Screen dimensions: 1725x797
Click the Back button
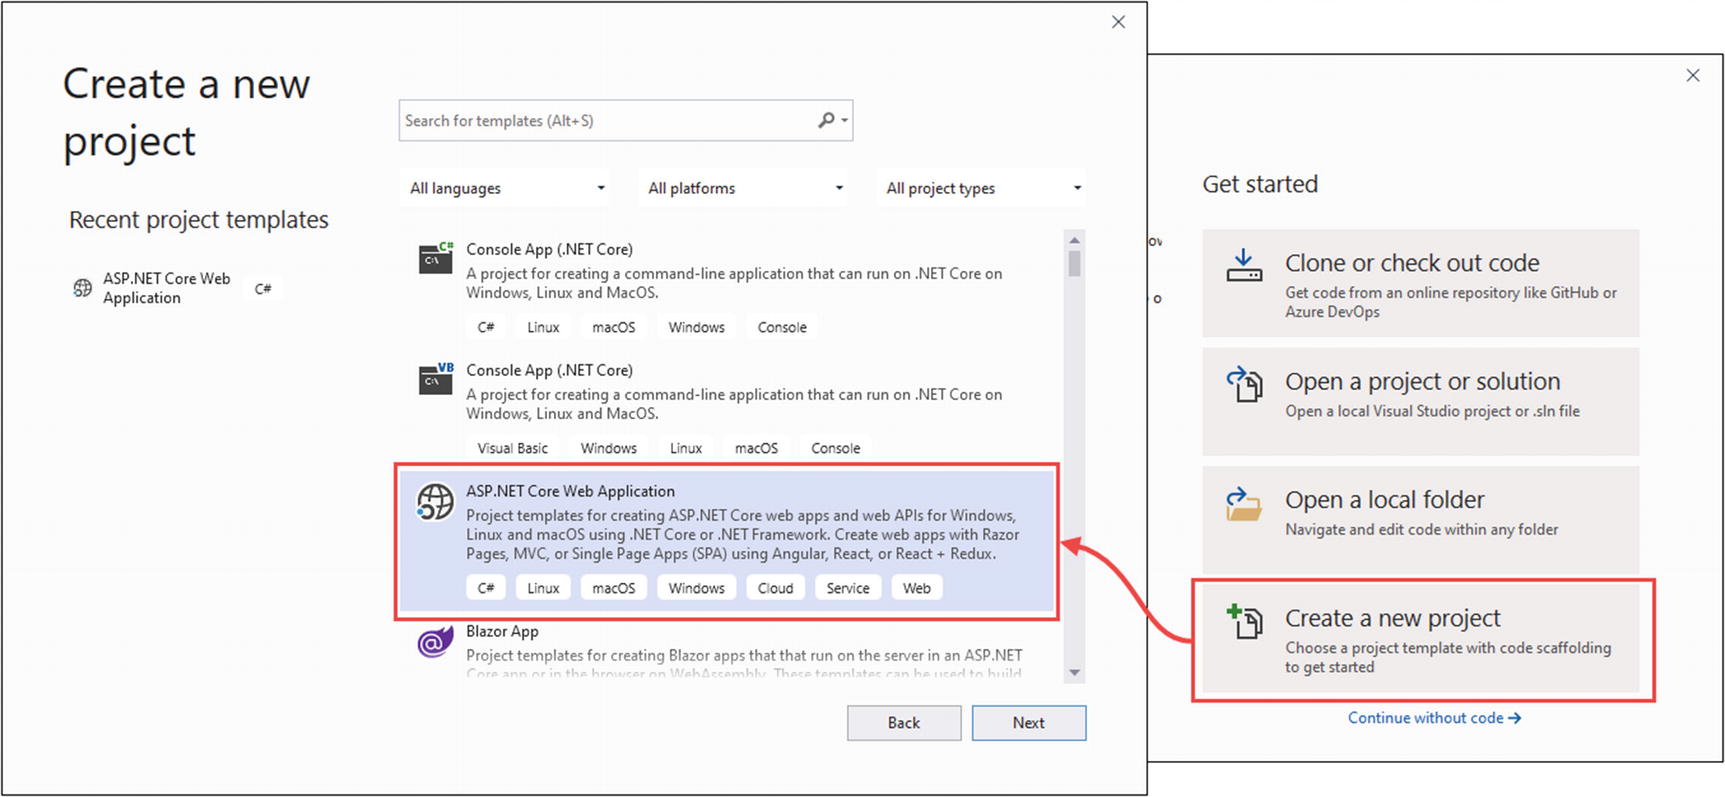click(904, 723)
